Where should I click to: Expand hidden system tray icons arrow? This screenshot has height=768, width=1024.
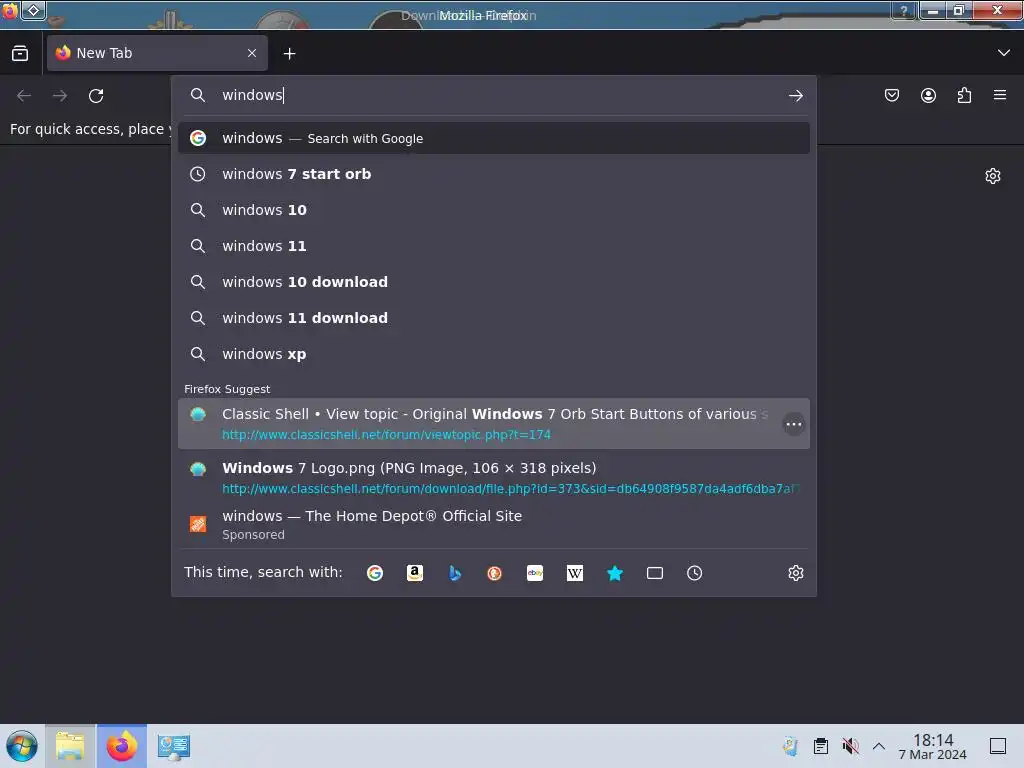[879, 746]
